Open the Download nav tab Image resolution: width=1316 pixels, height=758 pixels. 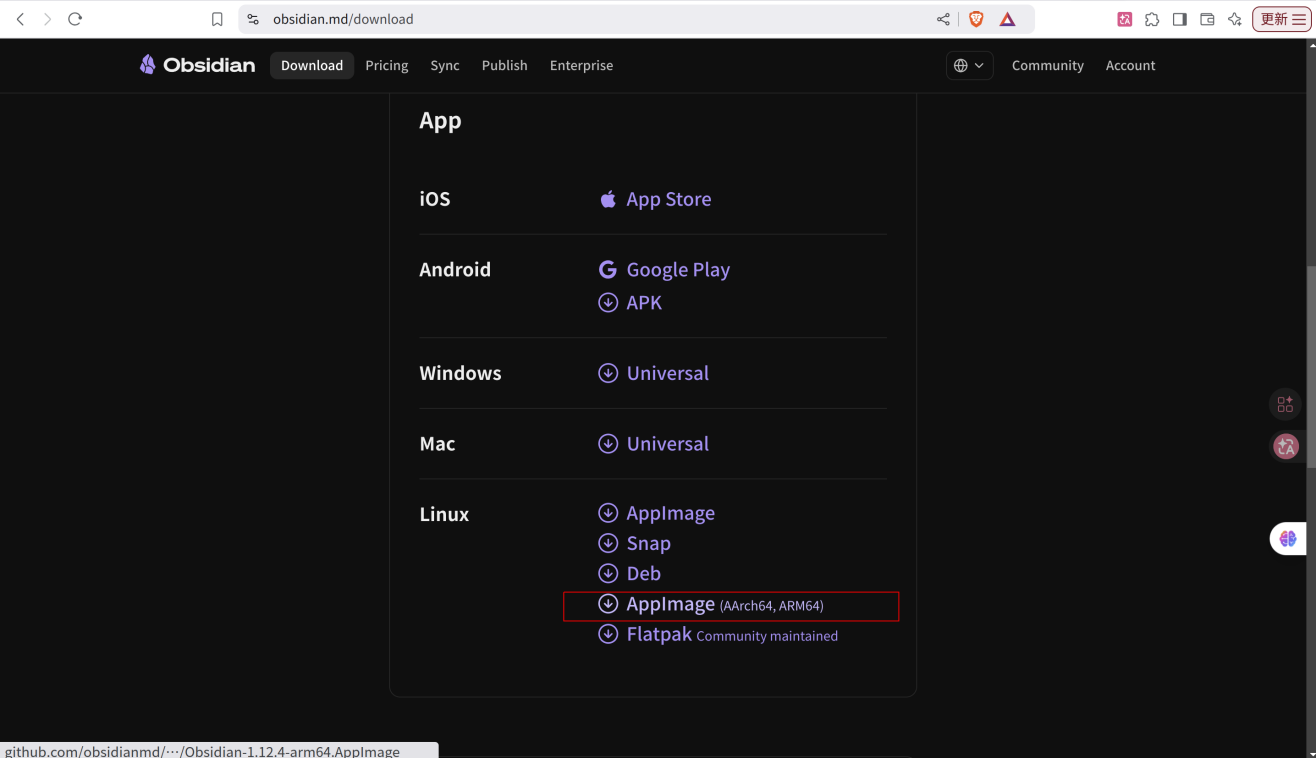click(x=312, y=65)
